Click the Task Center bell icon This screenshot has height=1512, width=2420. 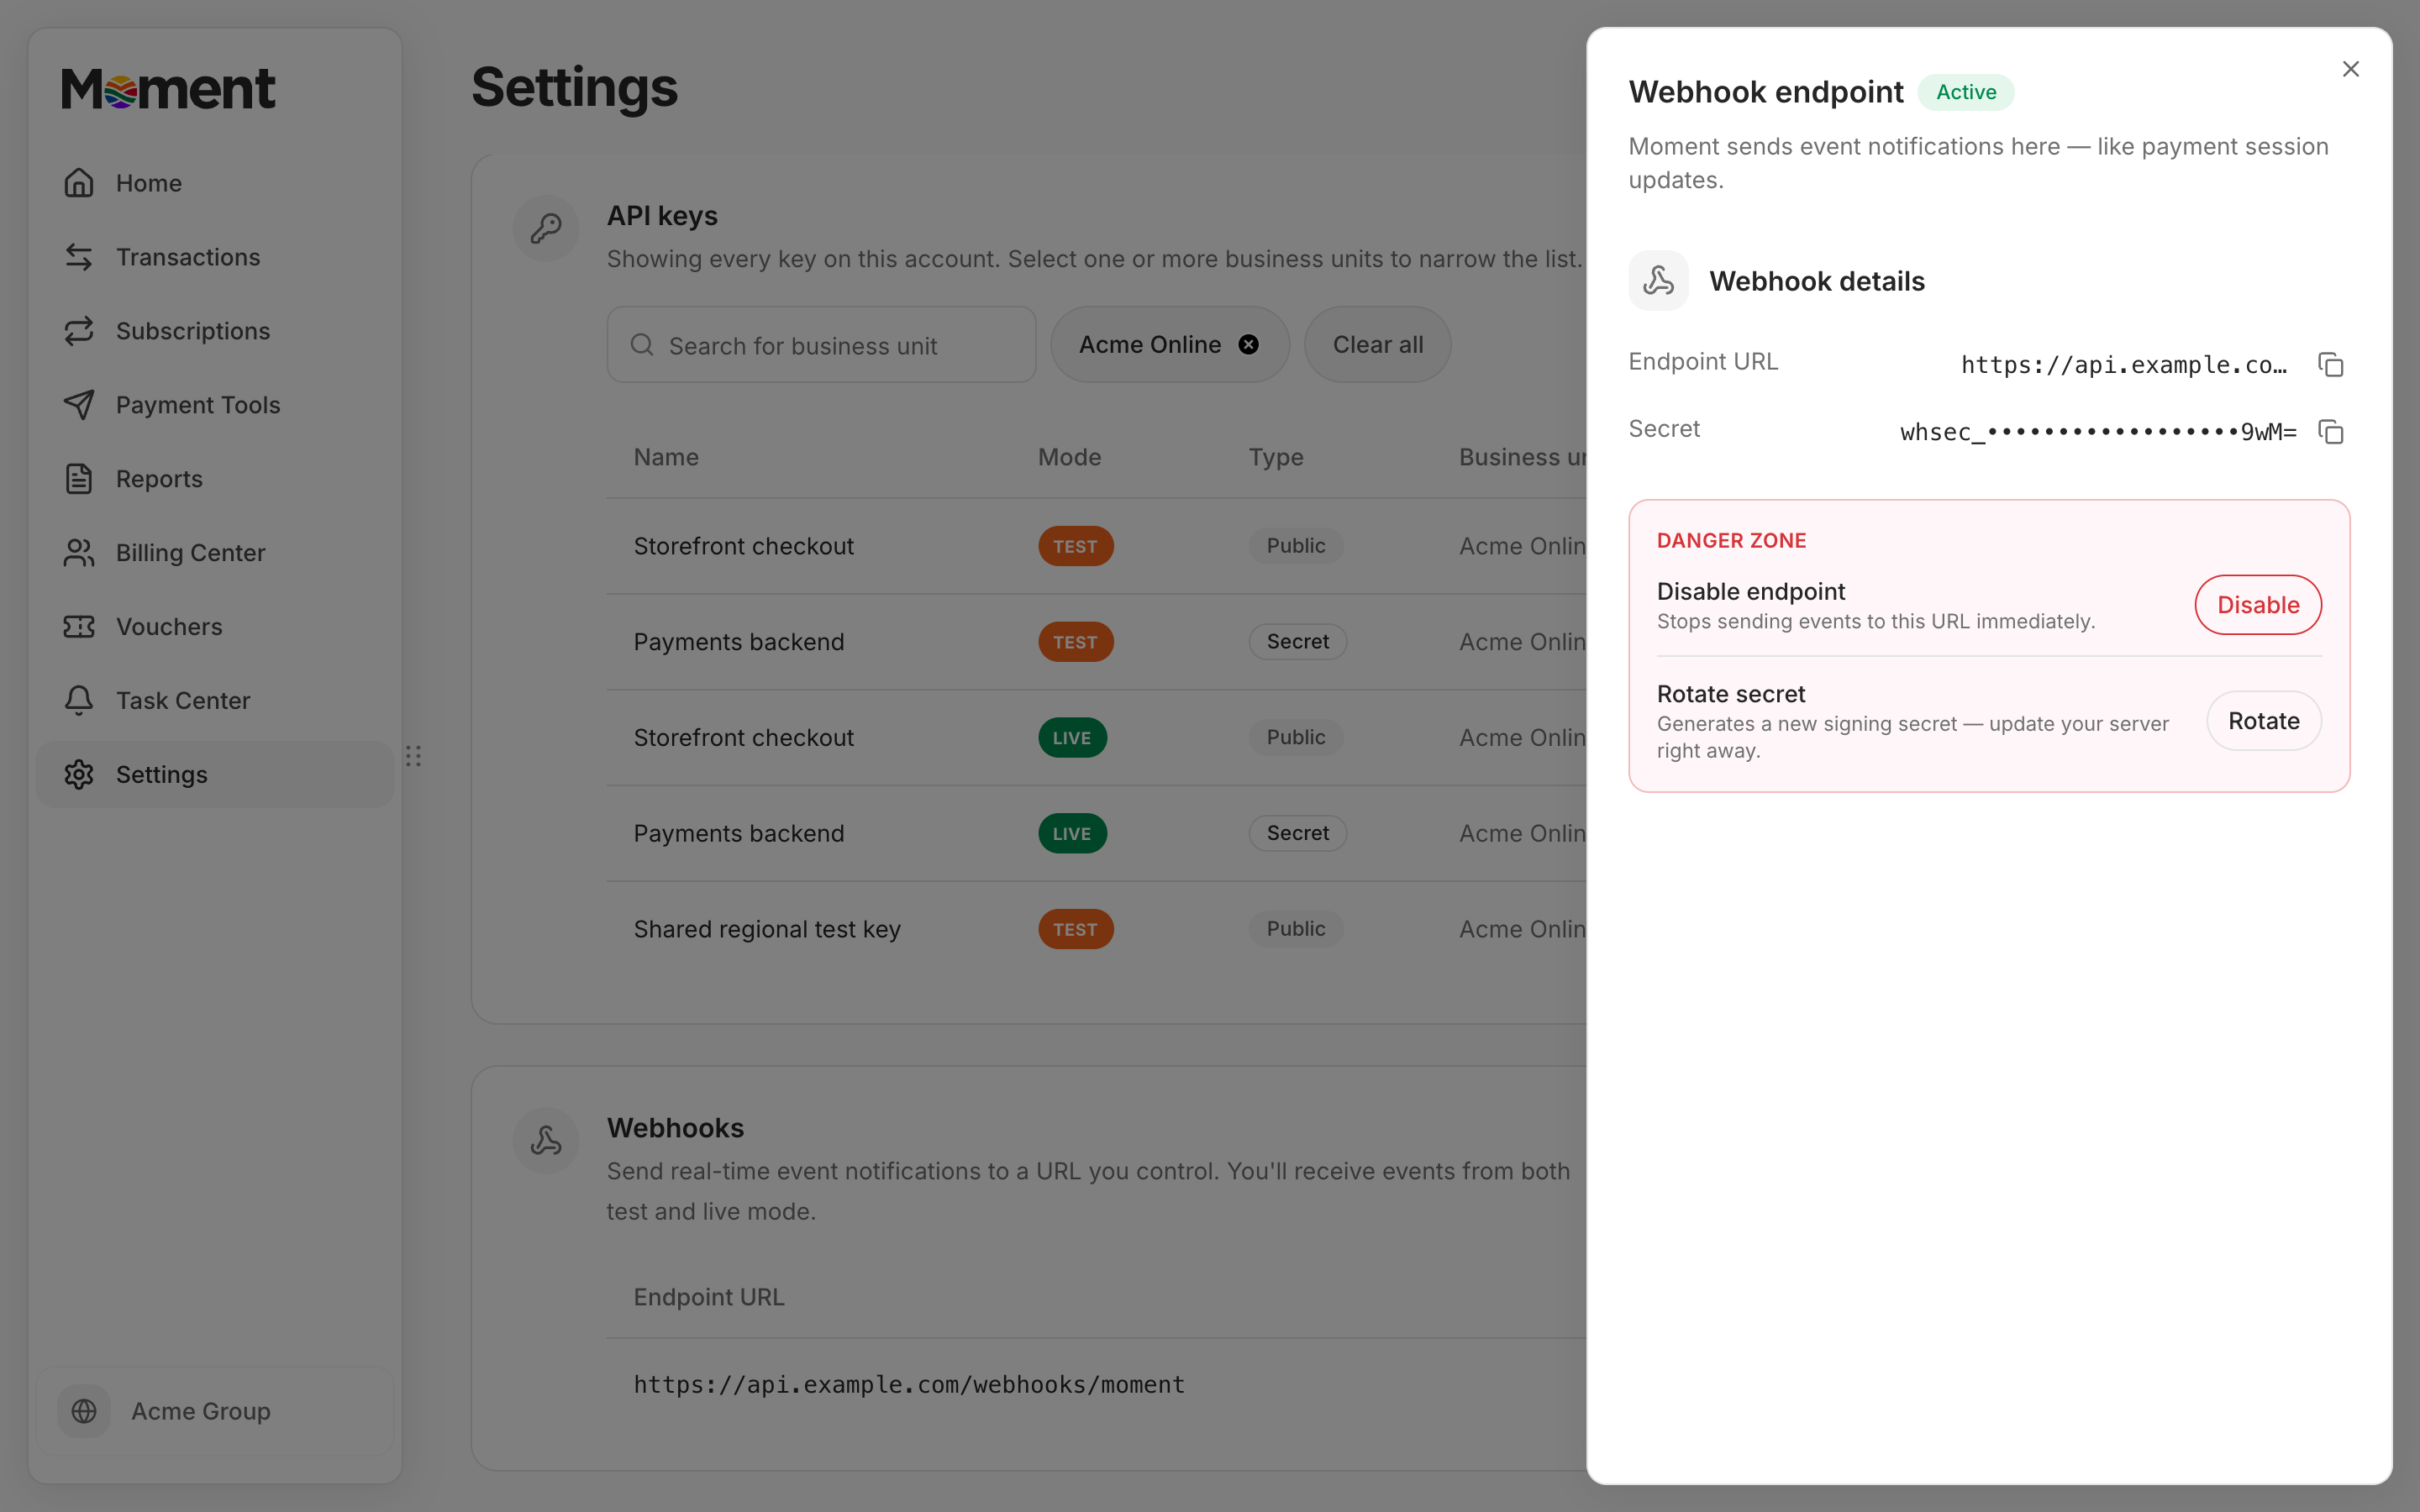point(79,701)
